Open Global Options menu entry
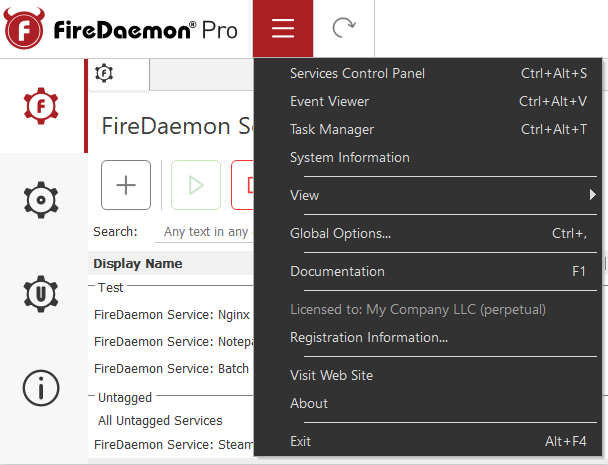The height and width of the screenshot is (465, 608). [x=428, y=233]
